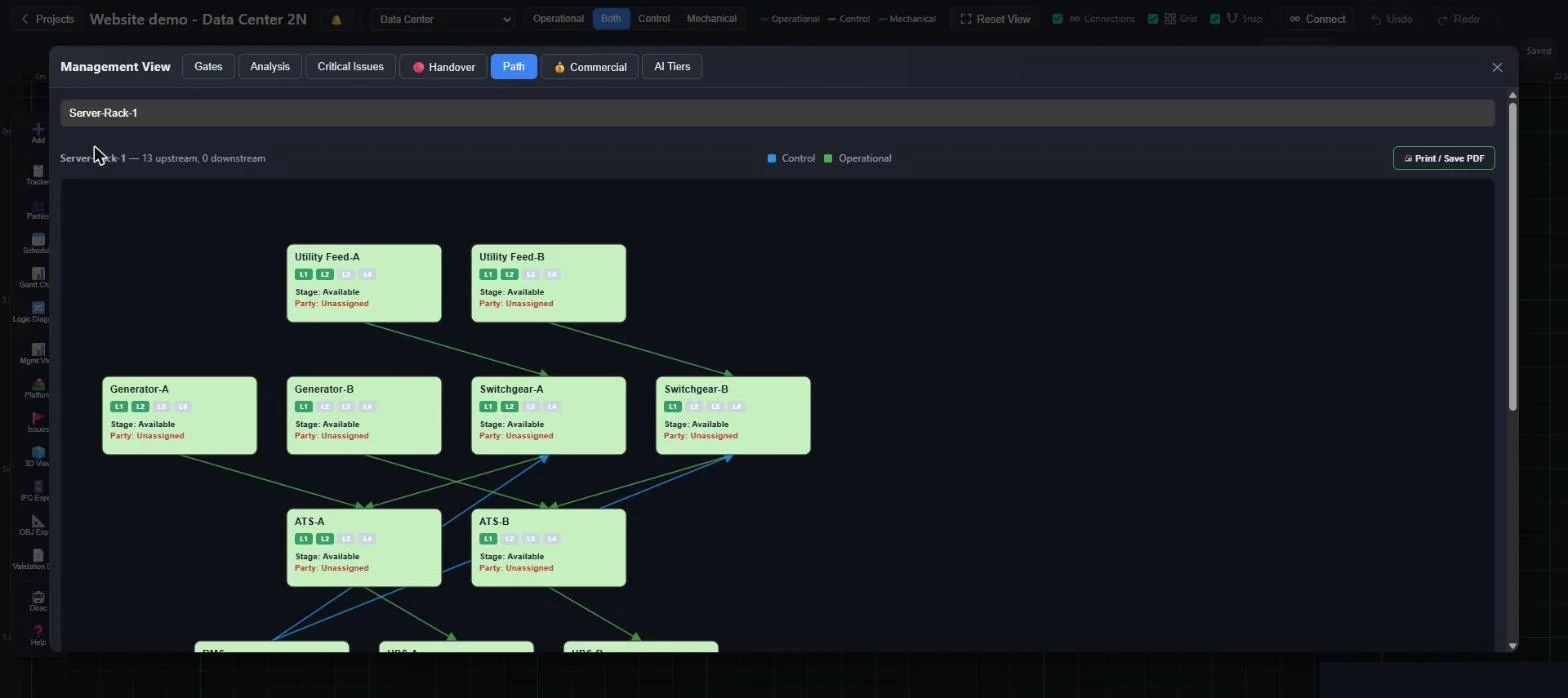Screen dimensions: 1568x698
Task: Toggle the Snap checkbox
Action: coord(1215,19)
